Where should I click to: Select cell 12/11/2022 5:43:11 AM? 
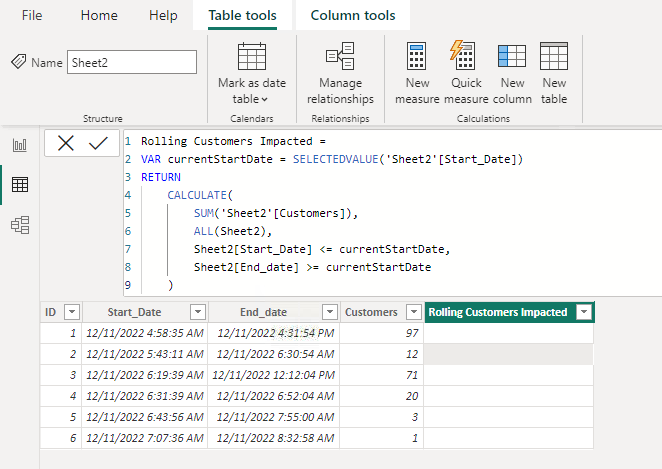tap(145, 354)
